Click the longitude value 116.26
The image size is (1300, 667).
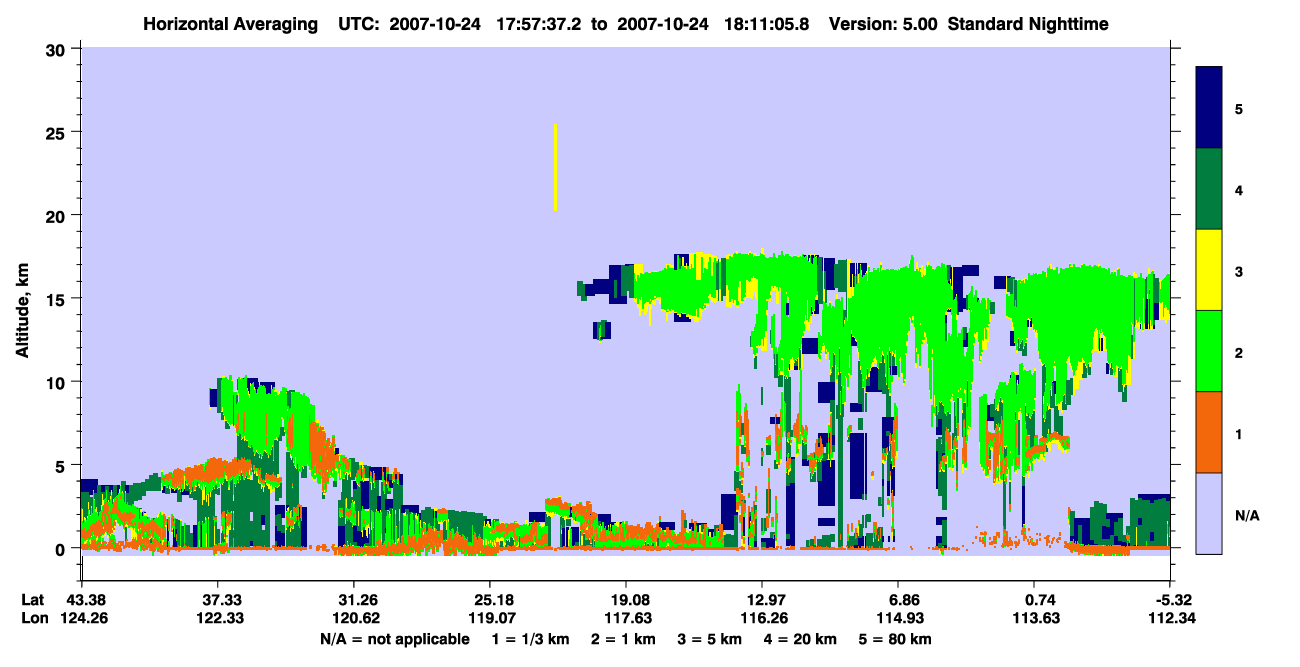pyautogui.click(x=762, y=618)
